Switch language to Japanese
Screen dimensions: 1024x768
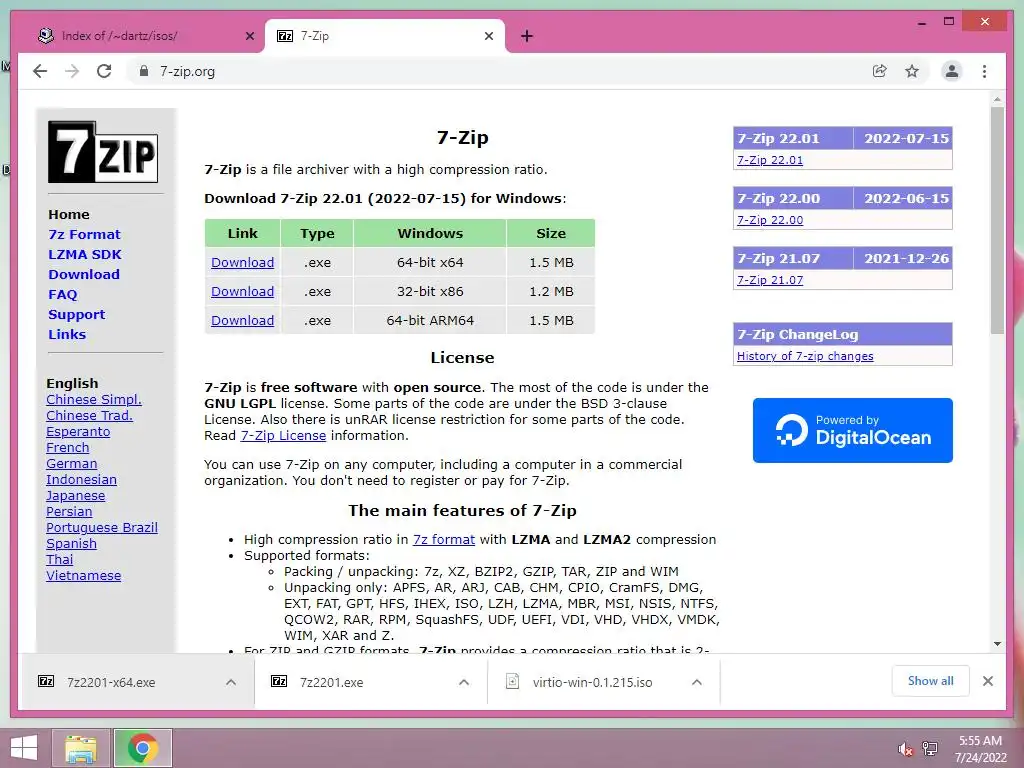point(75,496)
